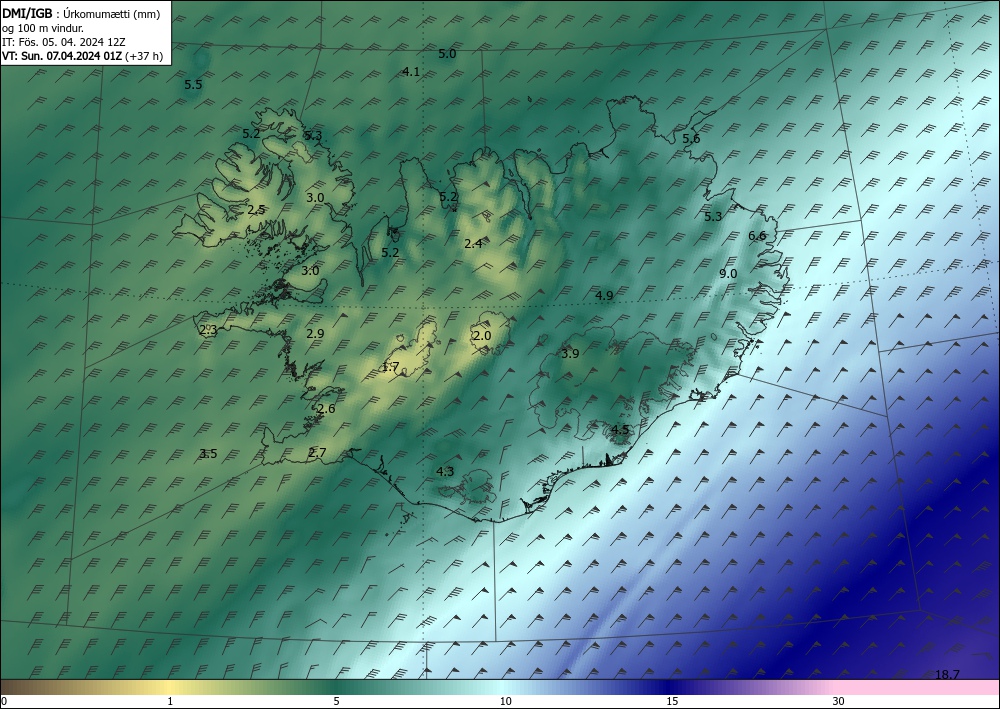Click the 'DMI/IGB : Úrkomumætti (mm)' title line

pyautogui.click(x=80, y=13)
